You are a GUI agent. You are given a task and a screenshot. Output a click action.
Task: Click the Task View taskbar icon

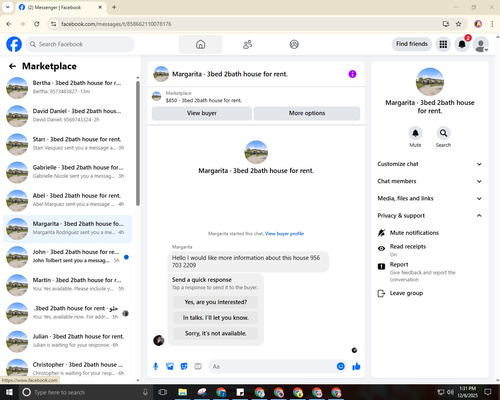click(163, 392)
